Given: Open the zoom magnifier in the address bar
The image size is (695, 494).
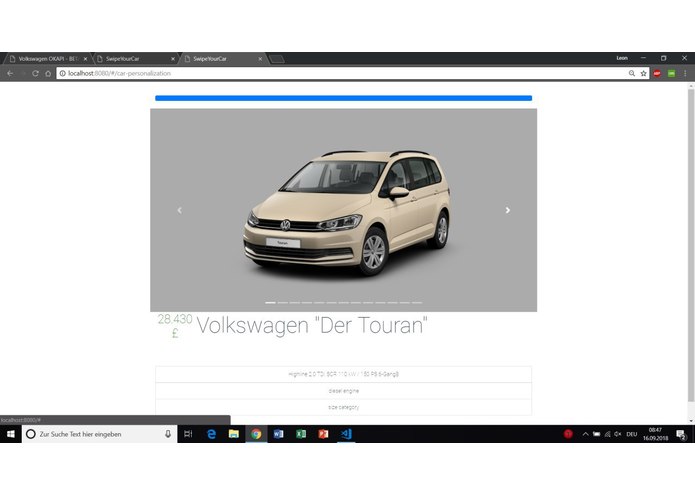Looking at the screenshot, I should pyautogui.click(x=632, y=74).
